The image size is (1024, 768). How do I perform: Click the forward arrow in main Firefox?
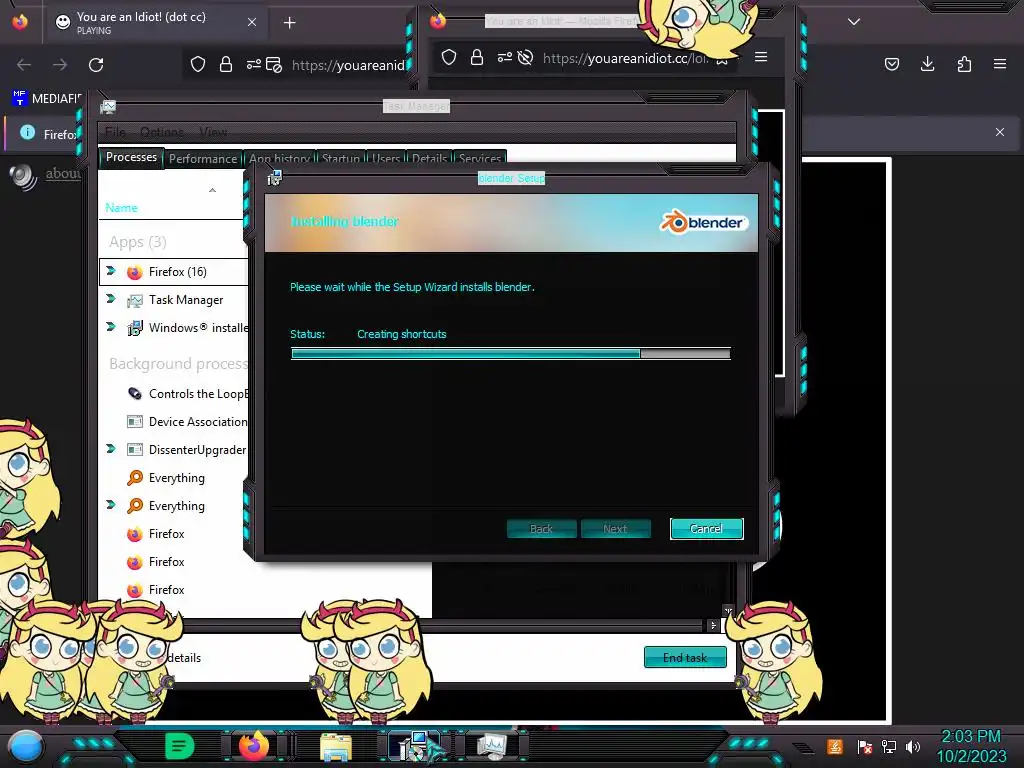point(60,65)
